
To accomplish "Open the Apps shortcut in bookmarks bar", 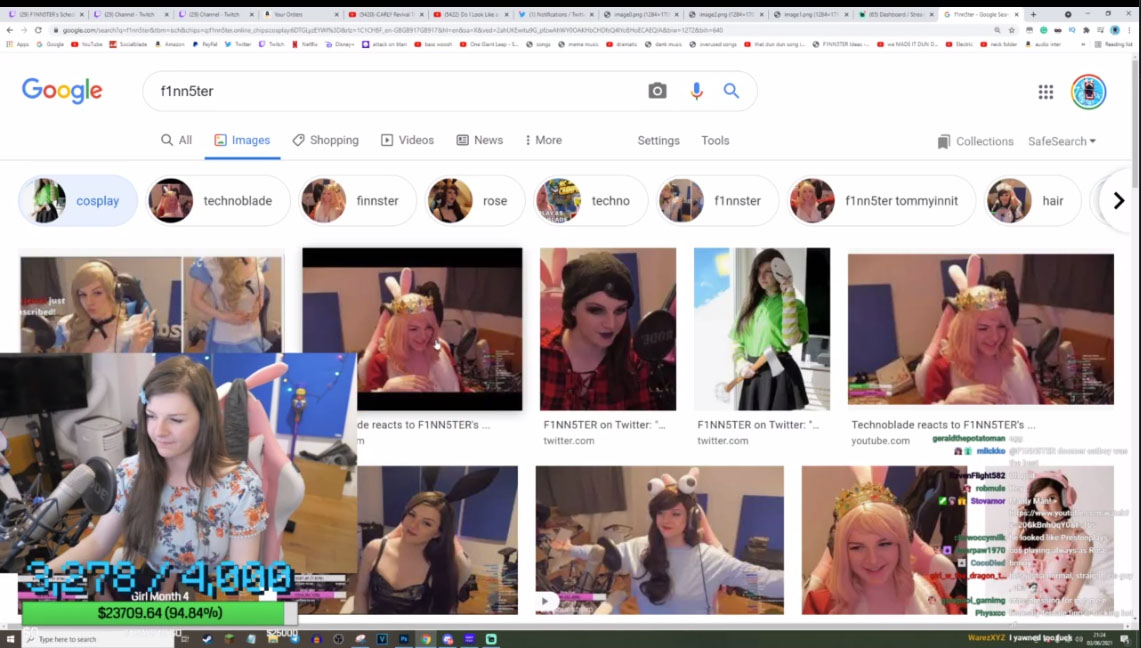I will (18, 44).
